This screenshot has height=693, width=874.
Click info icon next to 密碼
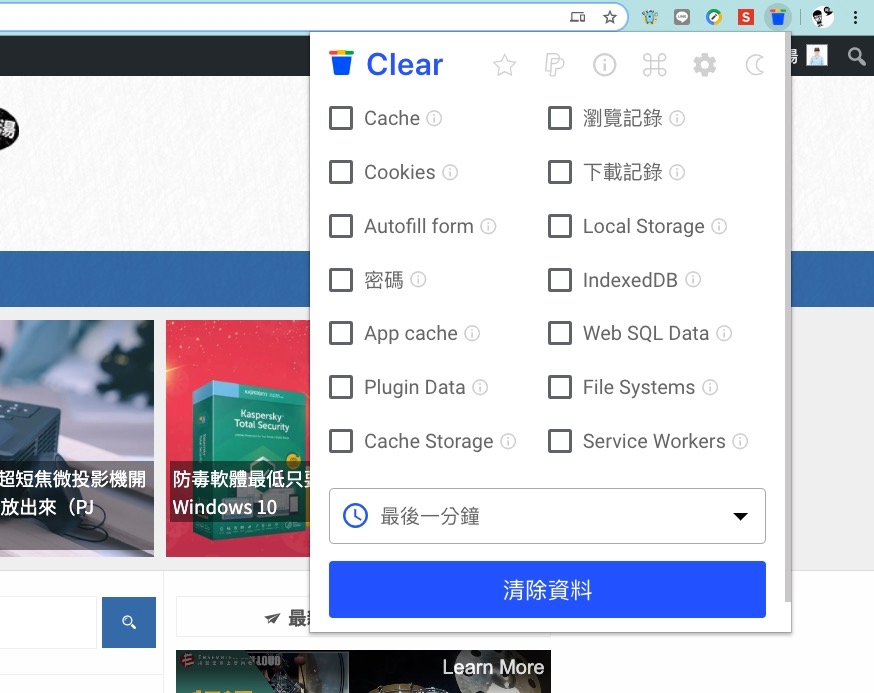point(418,279)
